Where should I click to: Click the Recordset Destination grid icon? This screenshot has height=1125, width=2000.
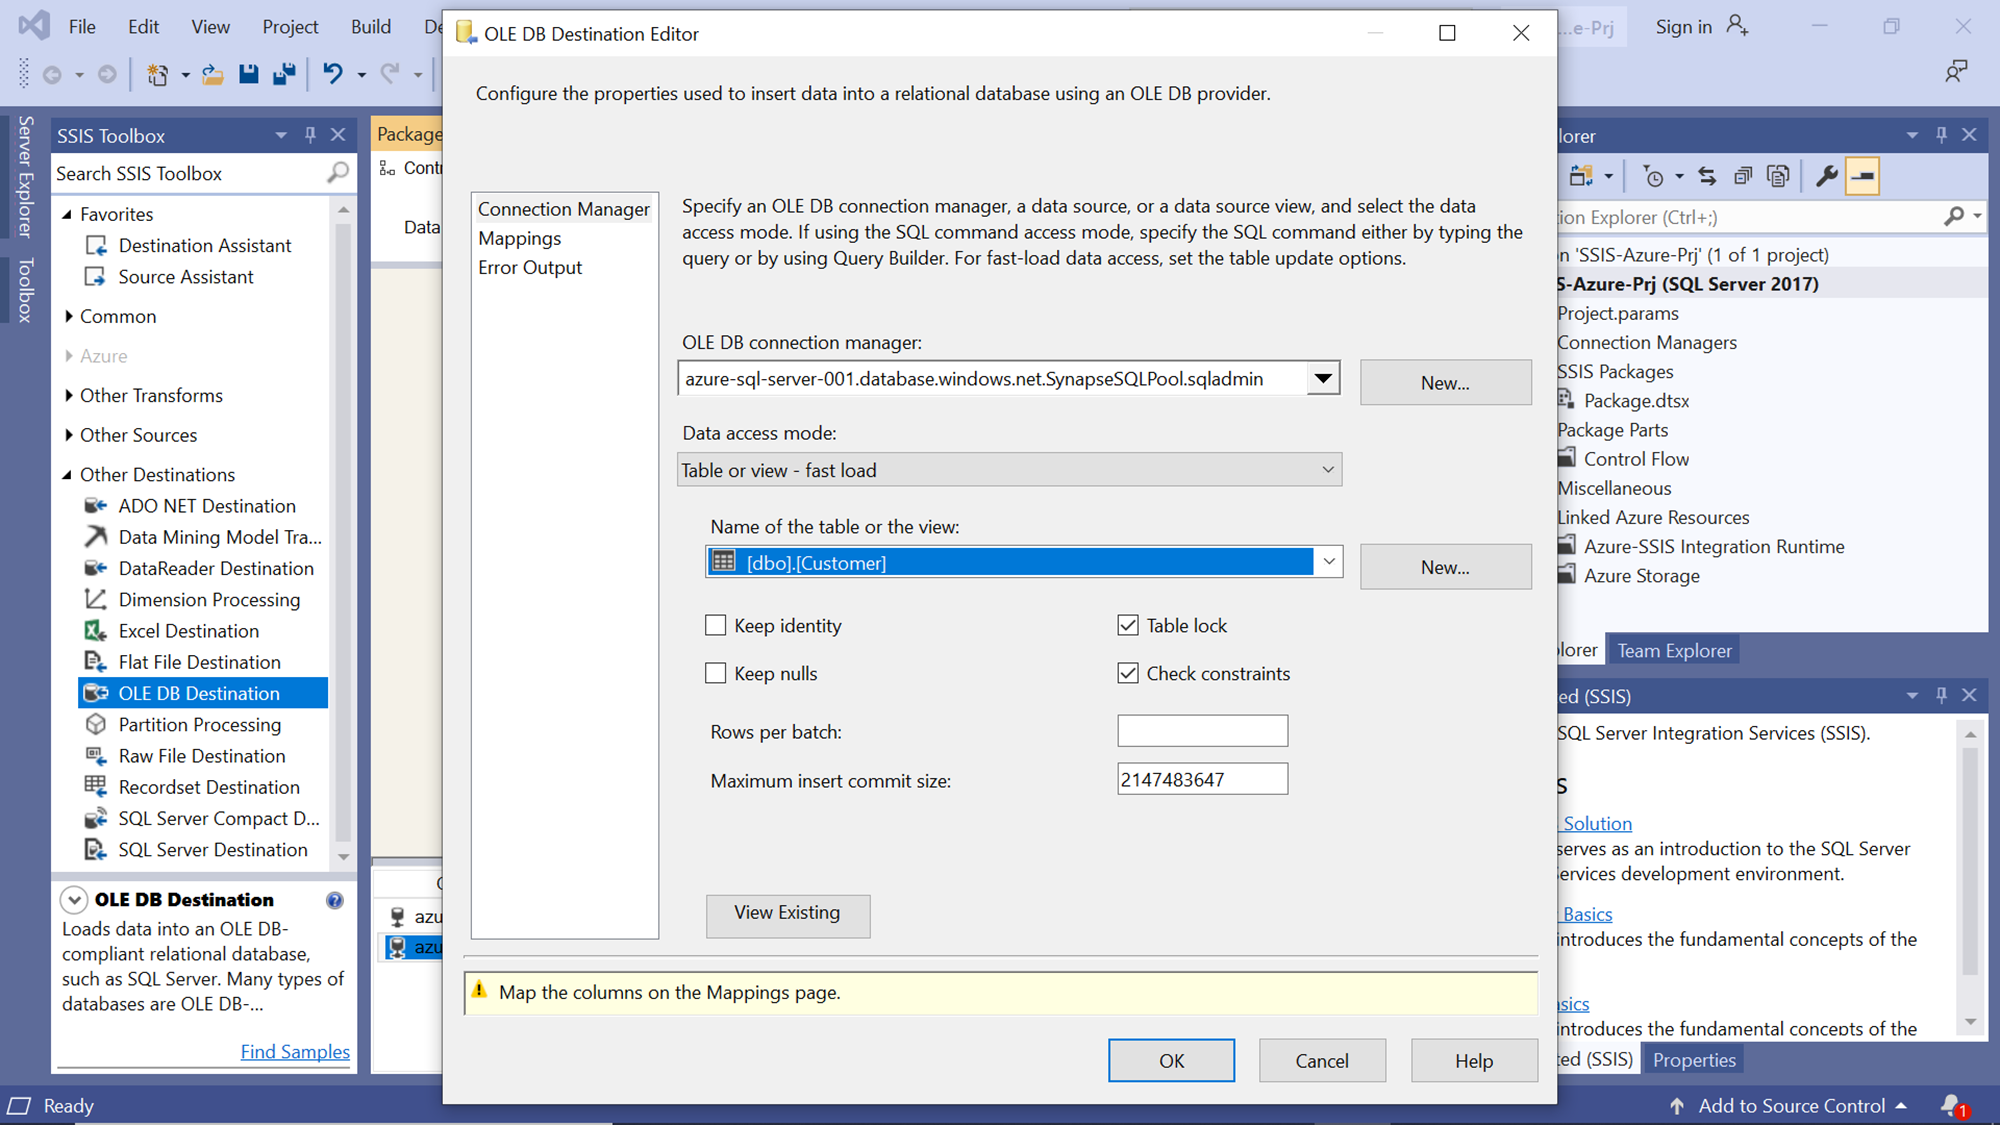96,787
